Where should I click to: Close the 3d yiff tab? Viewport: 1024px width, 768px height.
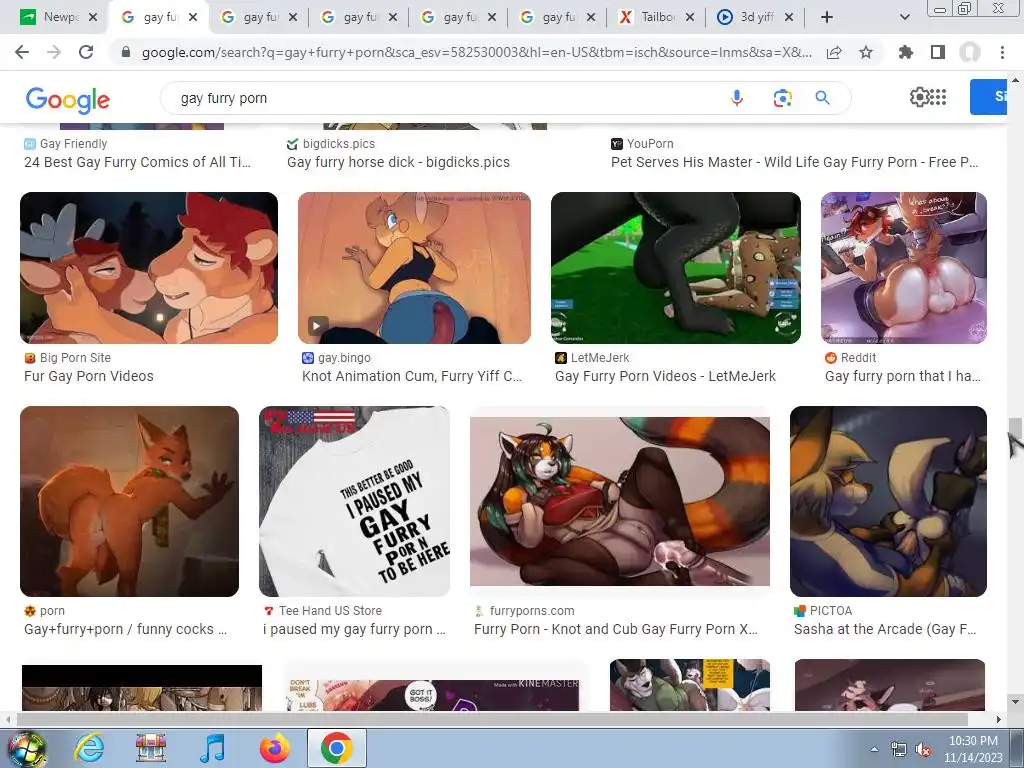789,18
